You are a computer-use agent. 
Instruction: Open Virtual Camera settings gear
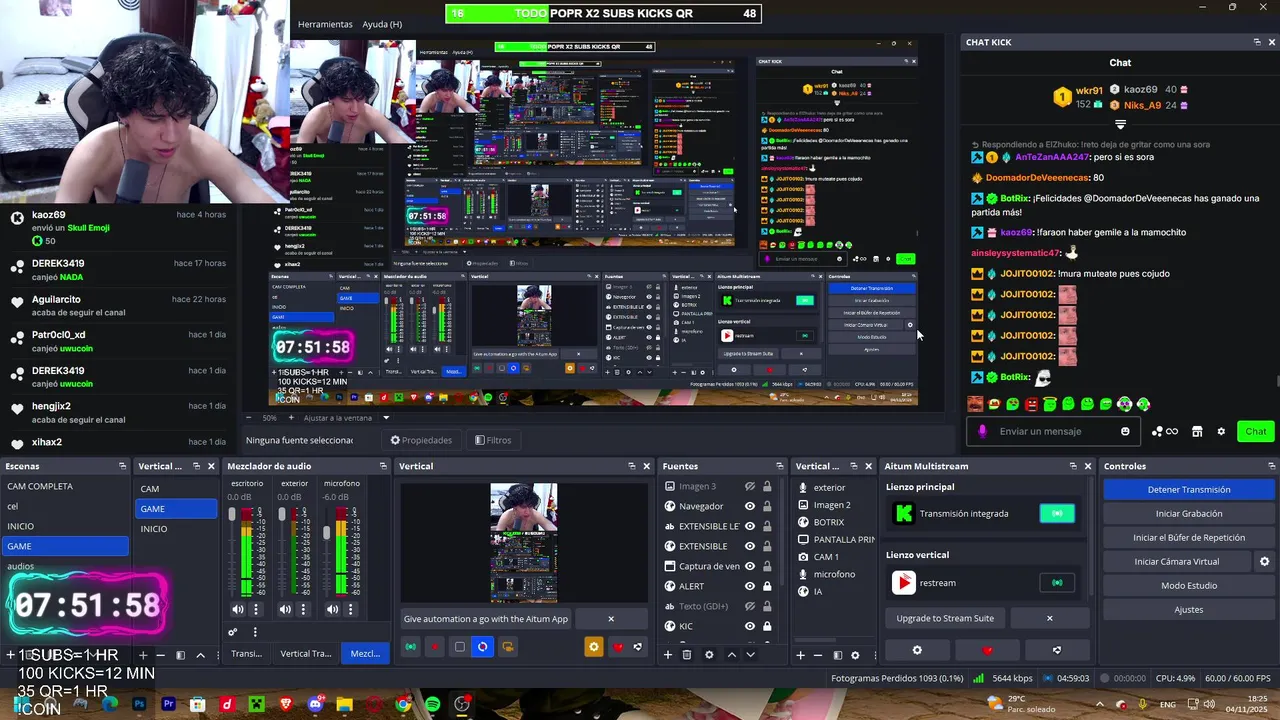point(1264,562)
